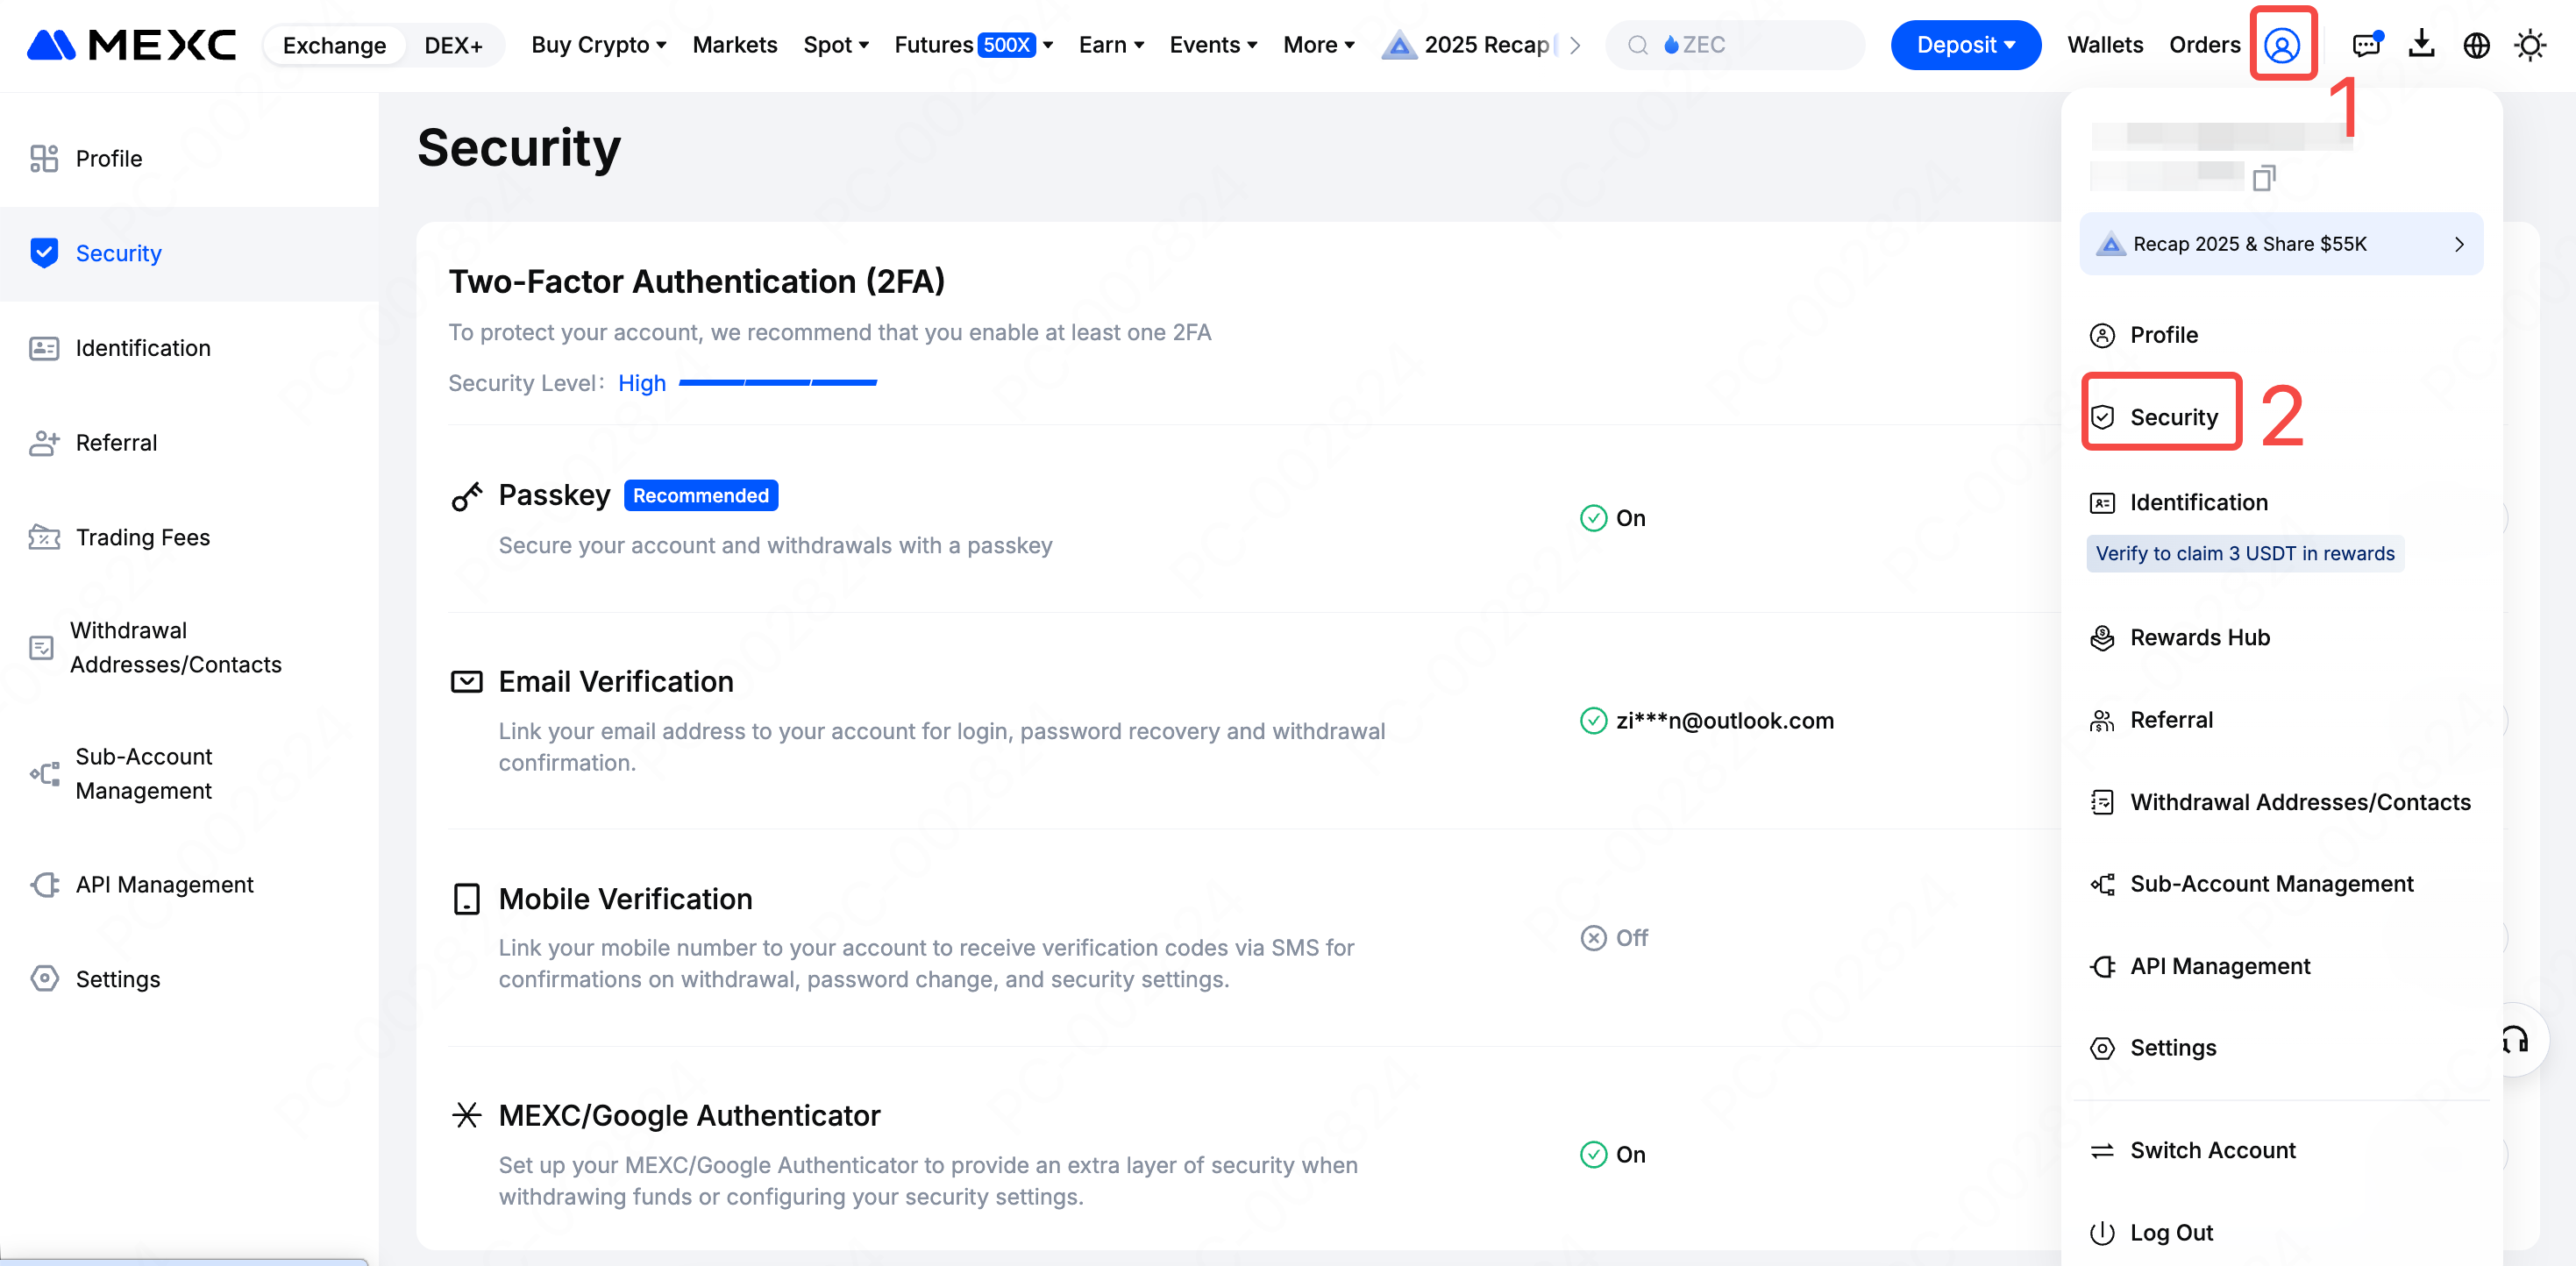Click the user account avatar icon
This screenshot has height=1266, width=2576.
(2282, 45)
